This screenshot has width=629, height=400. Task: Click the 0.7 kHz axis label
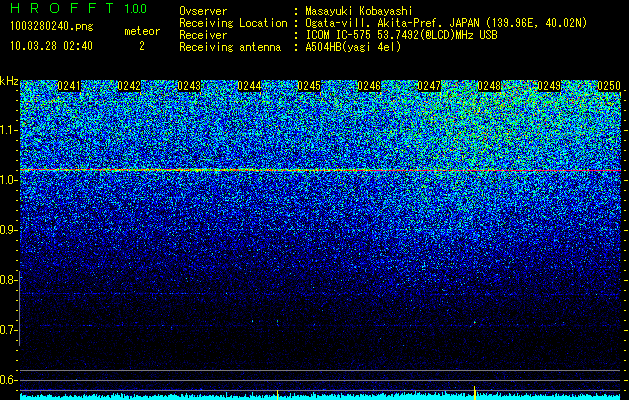click(9, 330)
